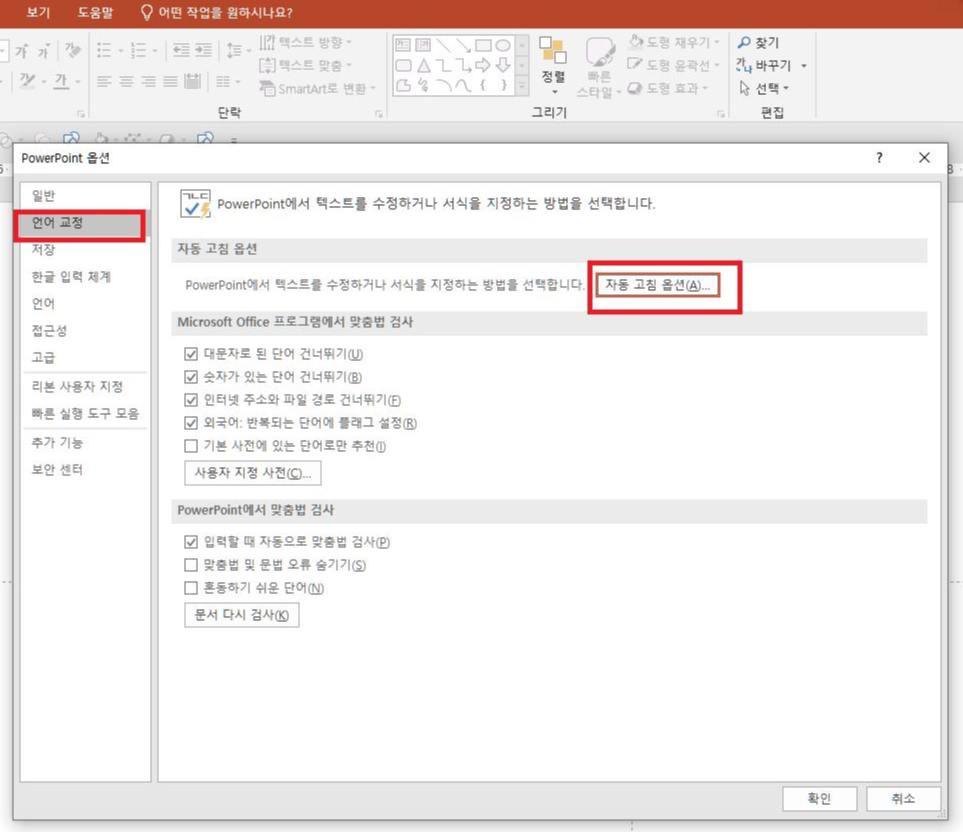Screen dimensions: 963x832
Task: Open the help question mark in options dialog
Action: pyautogui.click(x=879, y=158)
